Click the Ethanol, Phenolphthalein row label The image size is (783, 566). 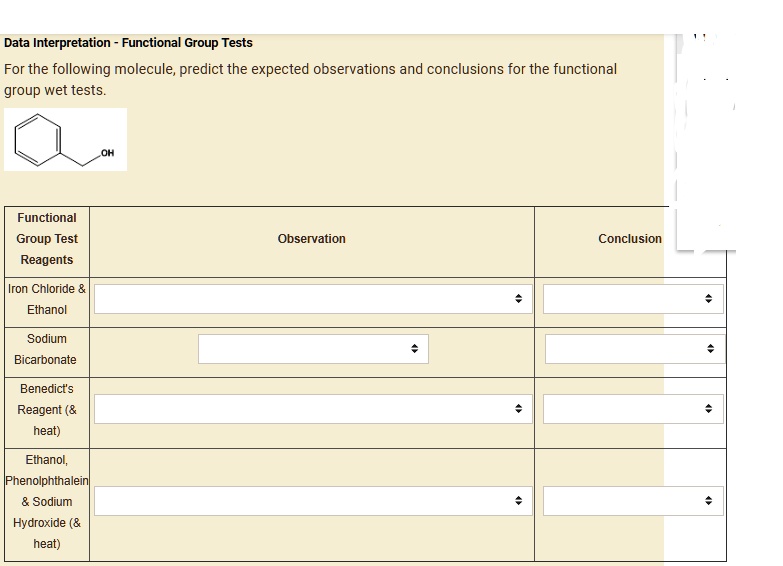point(47,501)
